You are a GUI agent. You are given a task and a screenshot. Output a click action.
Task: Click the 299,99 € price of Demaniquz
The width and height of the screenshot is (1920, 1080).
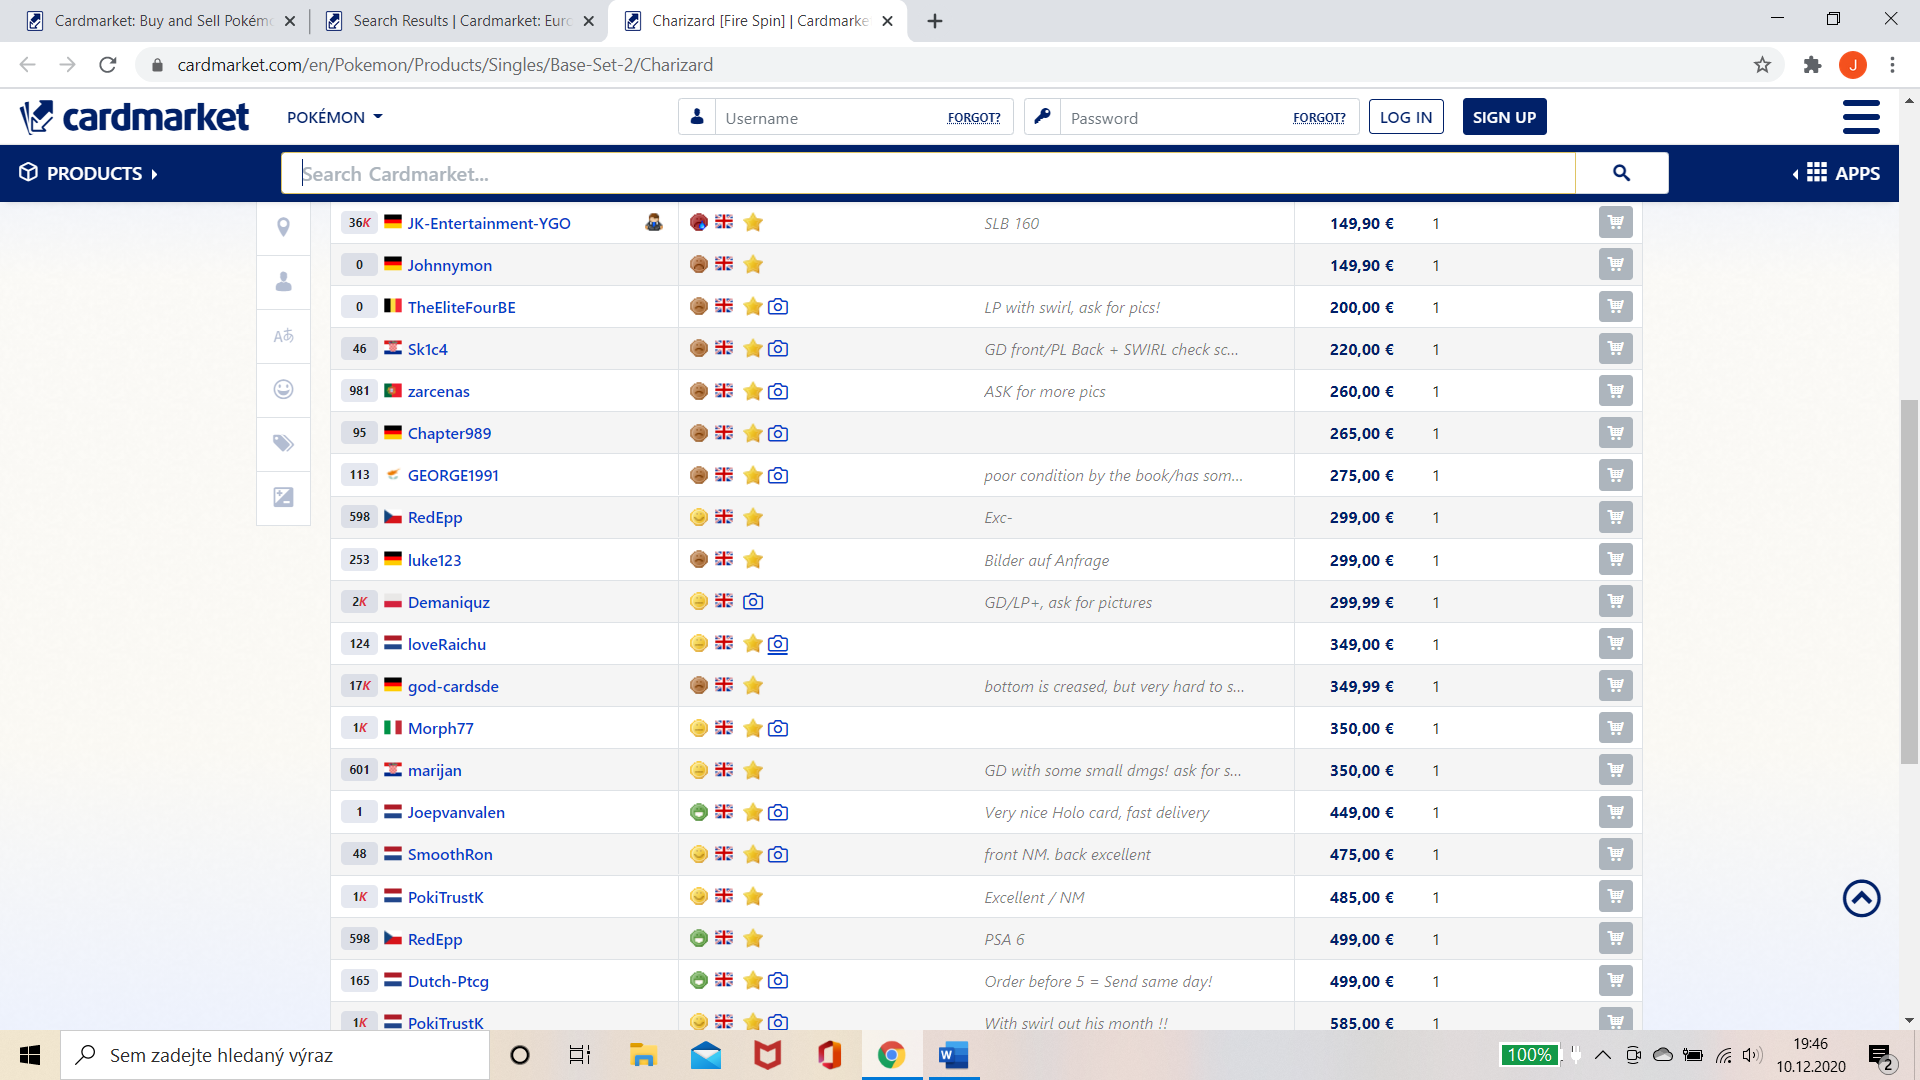pyautogui.click(x=1361, y=602)
